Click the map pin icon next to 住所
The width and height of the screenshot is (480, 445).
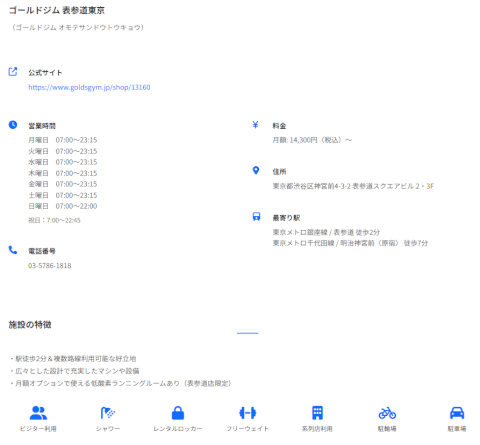[256, 170]
